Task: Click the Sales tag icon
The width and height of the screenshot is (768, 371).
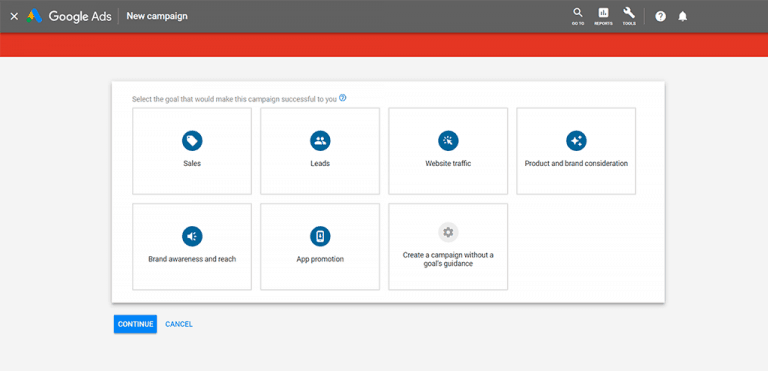Action: [x=192, y=141]
